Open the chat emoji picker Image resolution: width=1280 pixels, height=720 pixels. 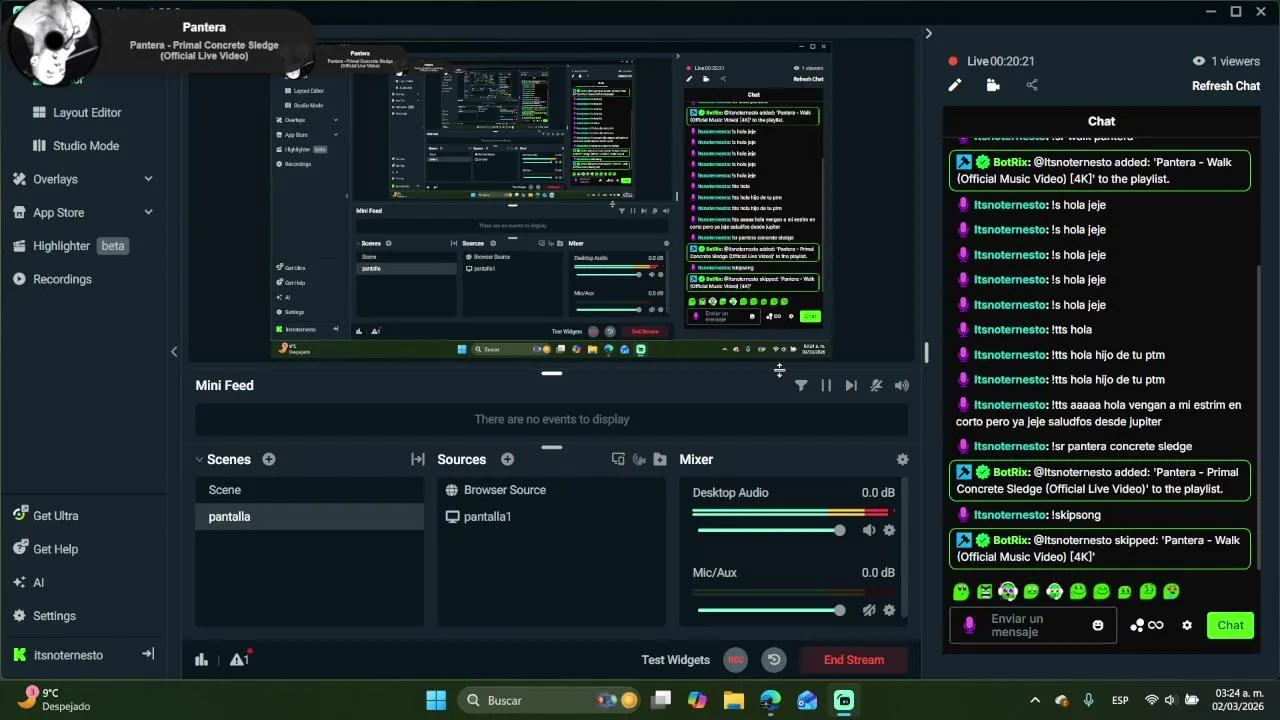[x=1098, y=626]
